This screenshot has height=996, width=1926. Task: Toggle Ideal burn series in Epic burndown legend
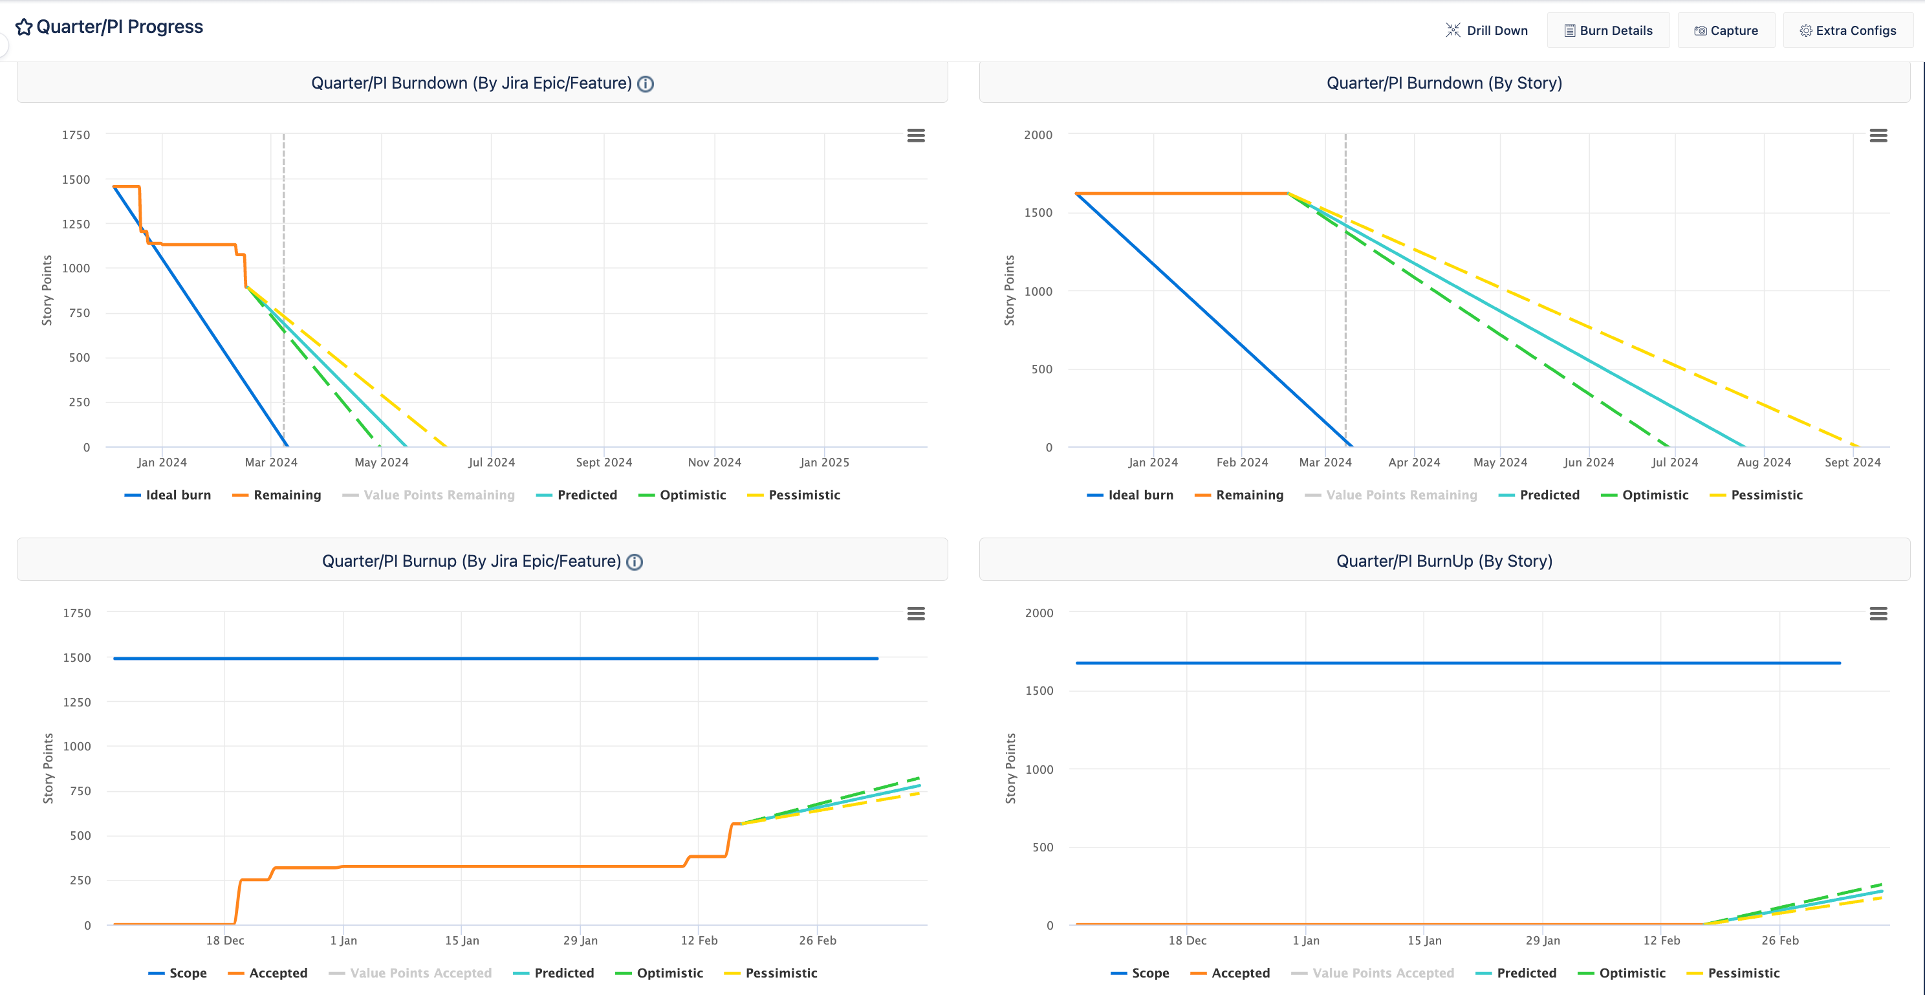click(x=168, y=495)
